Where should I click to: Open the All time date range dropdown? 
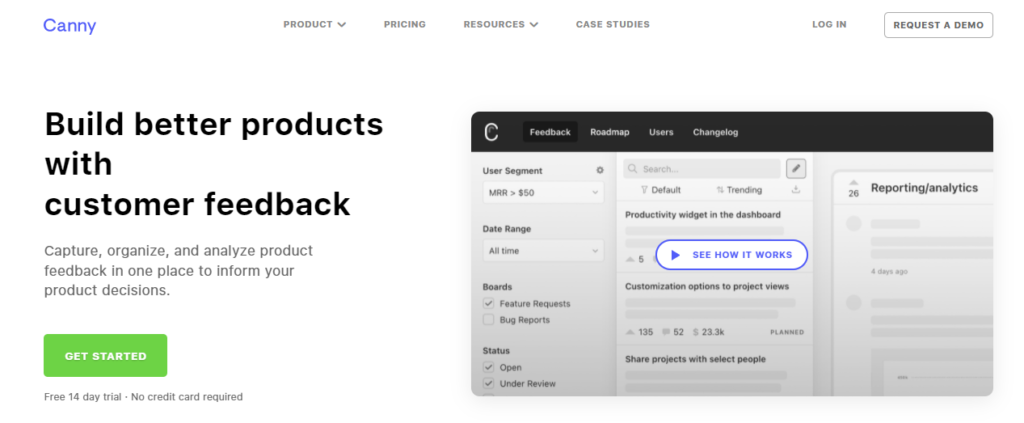pos(542,251)
